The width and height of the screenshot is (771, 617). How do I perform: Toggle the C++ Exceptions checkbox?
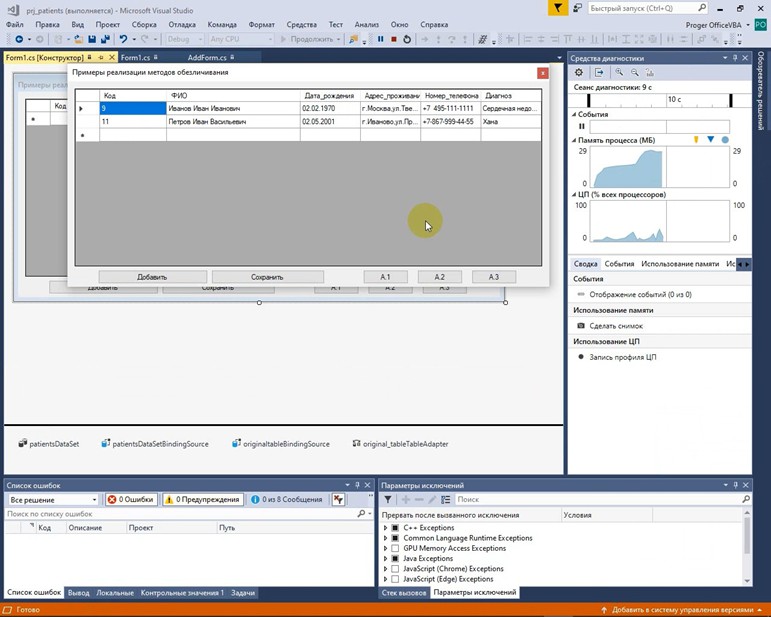pyautogui.click(x=395, y=528)
